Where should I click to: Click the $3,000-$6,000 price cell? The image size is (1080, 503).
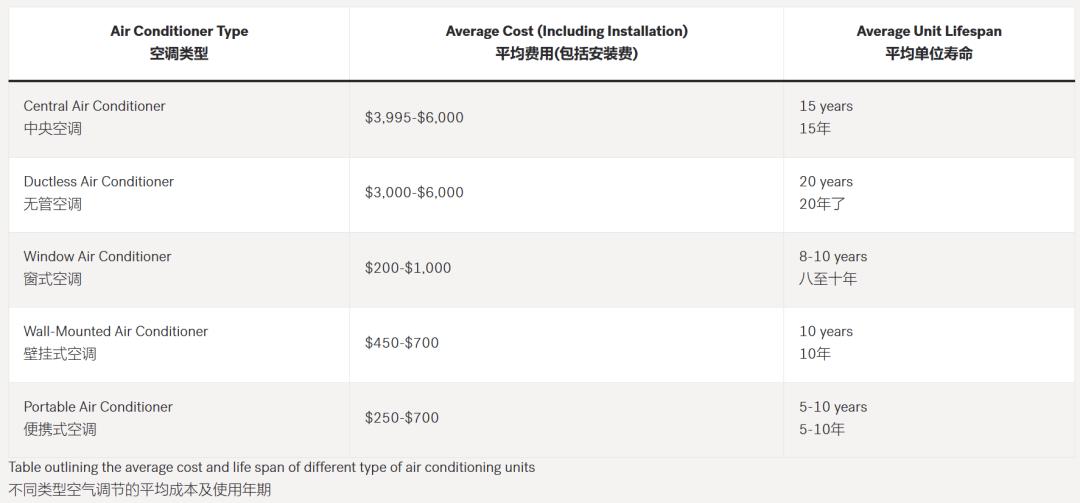coord(414,192)
